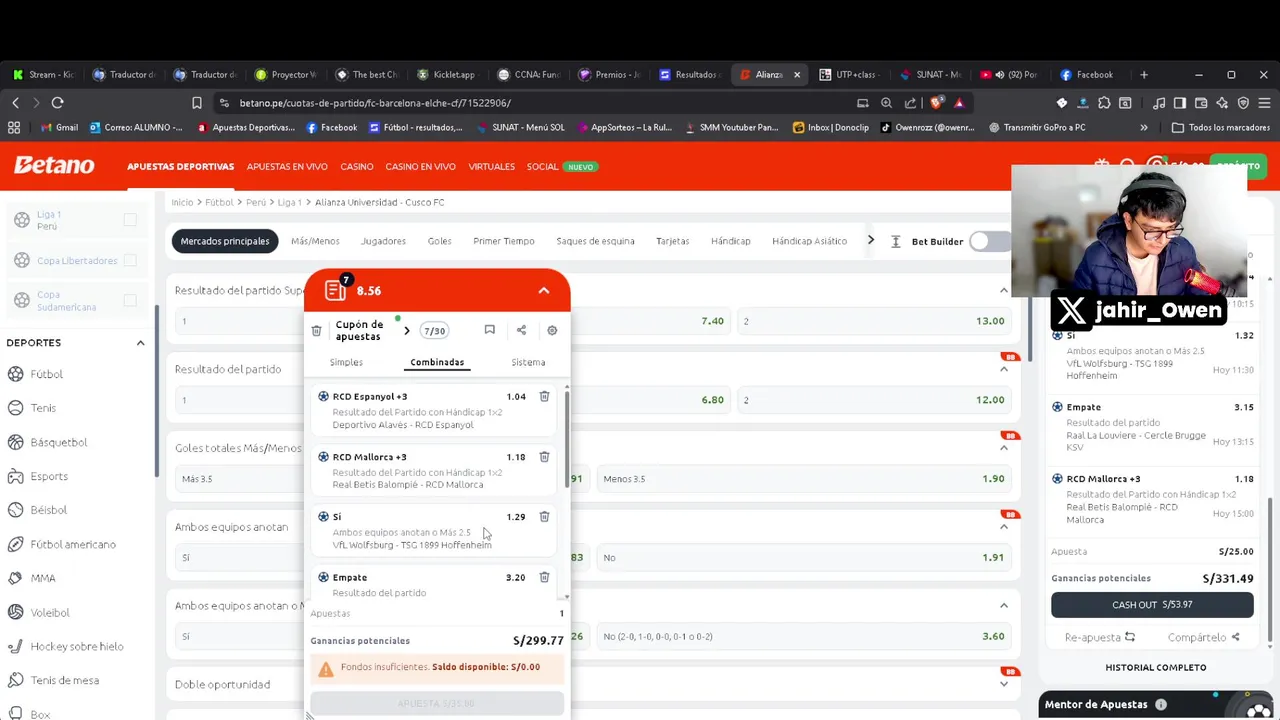Open the extensions puzzle icon
Image resolution: width=1280 pixels, height=720 pixels.
[x=1104, y=103]
